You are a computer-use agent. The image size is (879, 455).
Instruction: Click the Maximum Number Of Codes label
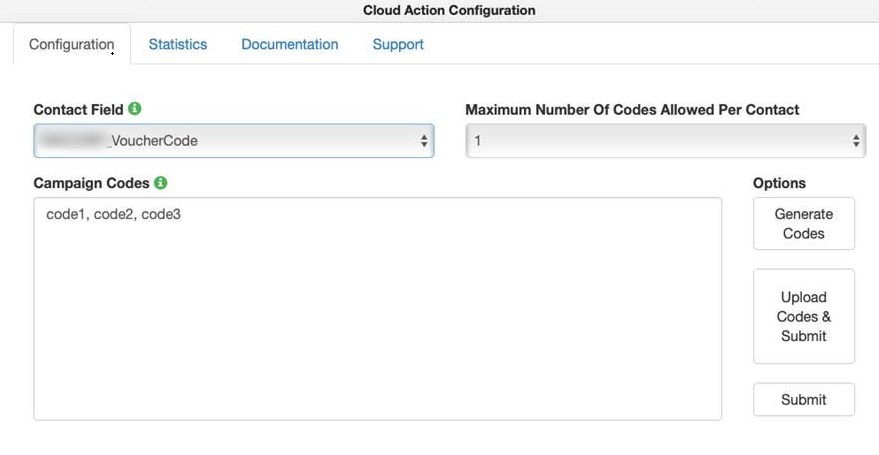click(x=632, y=110)
